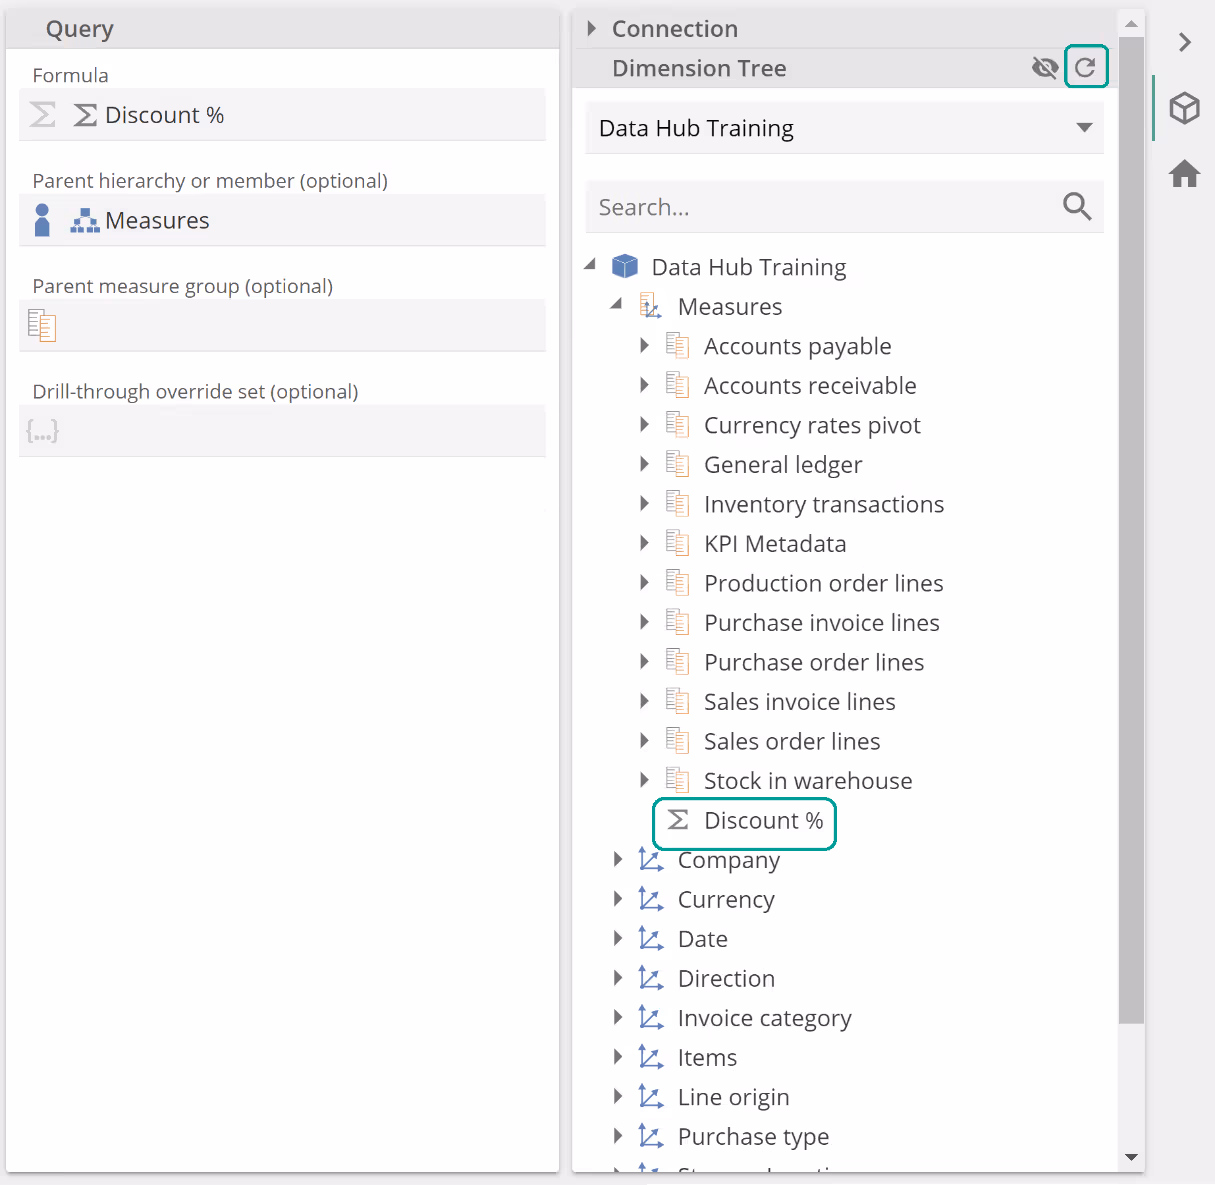The image size is (1215, 1185).
Task: Expand the Connection section
Action: pos(592,29)
